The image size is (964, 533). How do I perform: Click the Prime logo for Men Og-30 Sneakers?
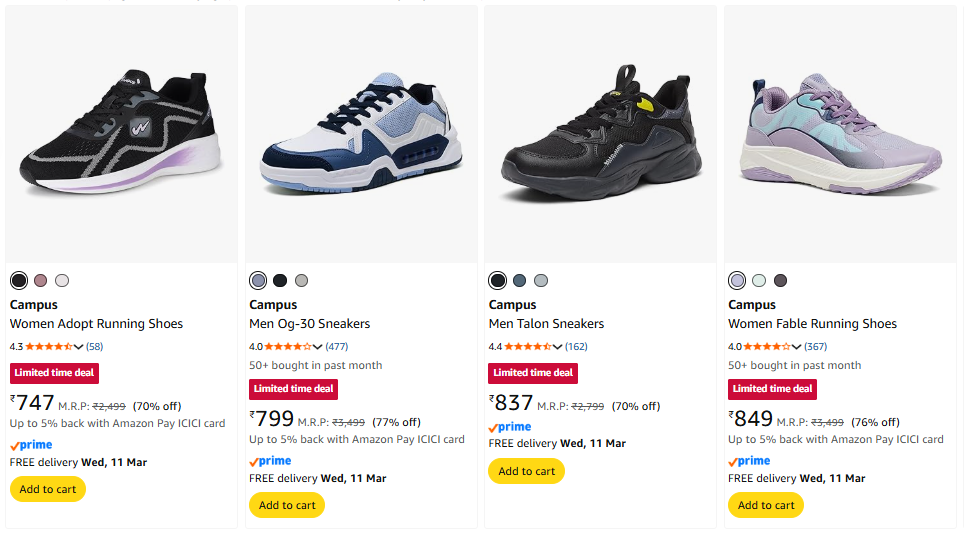[x=270, y=460]
